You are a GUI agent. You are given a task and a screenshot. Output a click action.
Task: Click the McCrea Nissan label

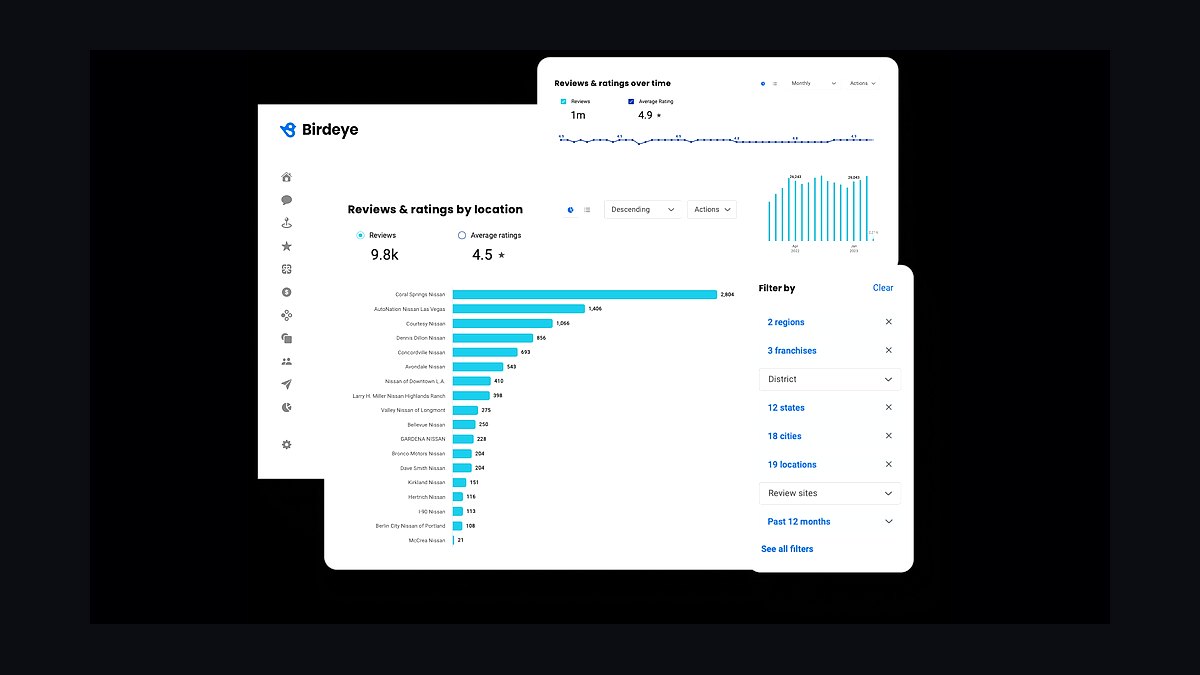428,540
